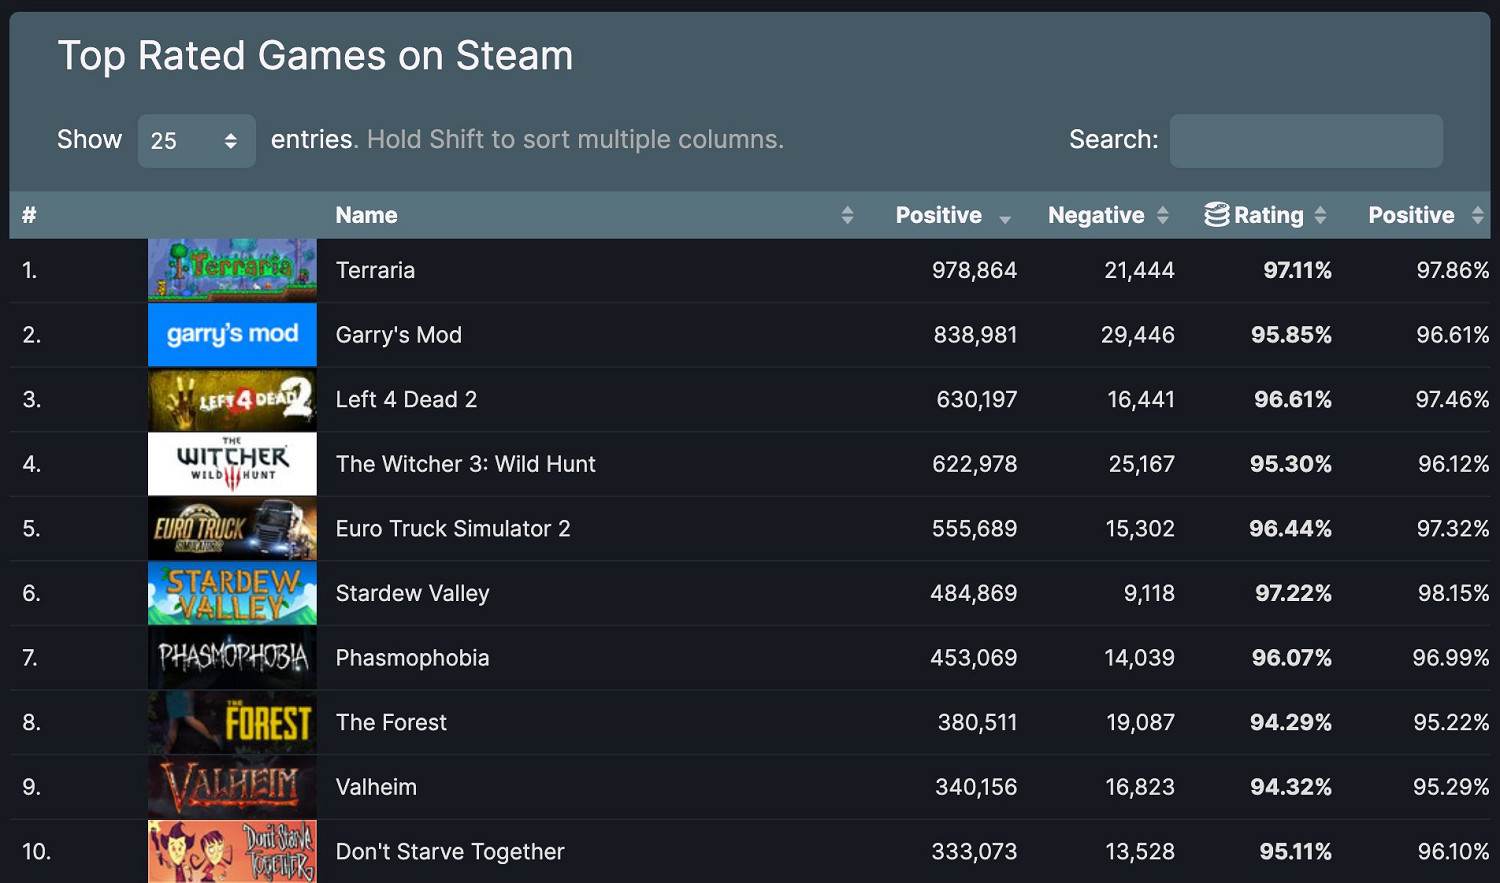Click the # column header
The width and height of the screenshot is (1500, 883).
28,214
